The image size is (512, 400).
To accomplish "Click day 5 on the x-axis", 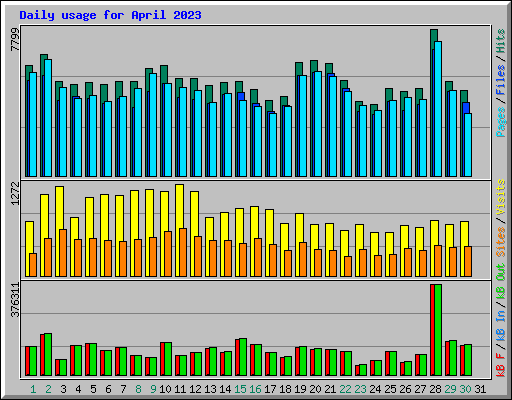I will (x=93, y=389).
